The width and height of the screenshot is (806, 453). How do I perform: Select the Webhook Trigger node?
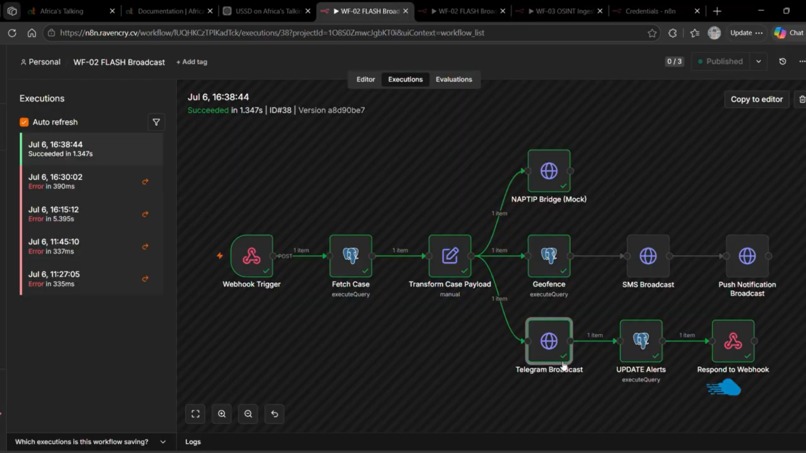point(251,256)
